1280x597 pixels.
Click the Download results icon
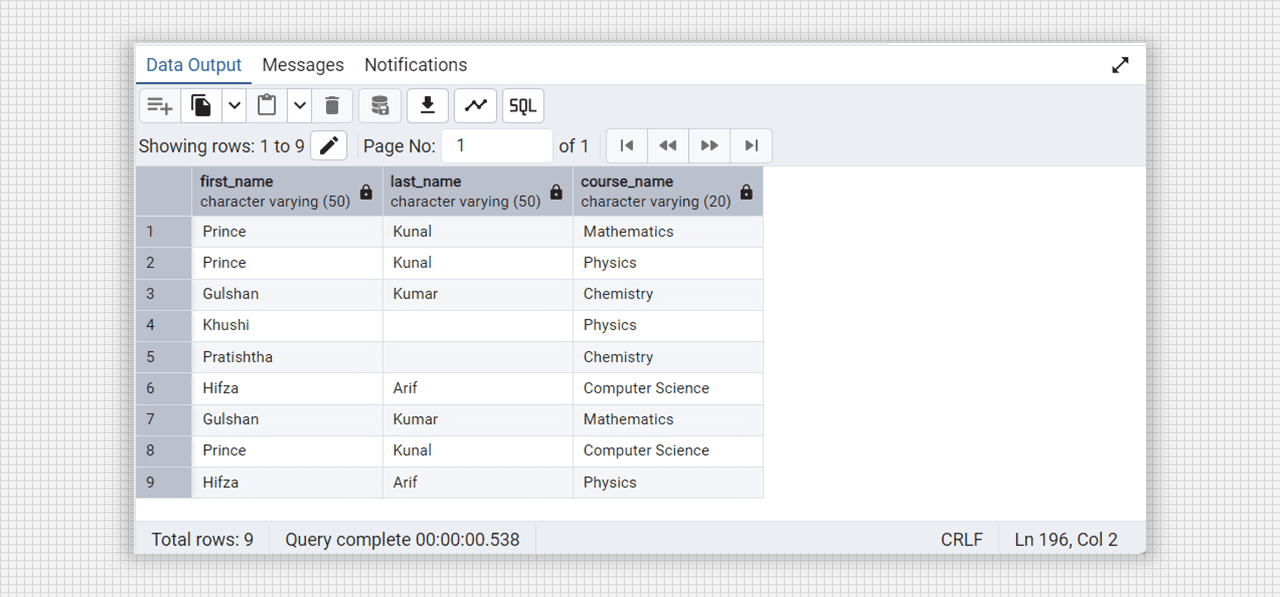(428, 105)
